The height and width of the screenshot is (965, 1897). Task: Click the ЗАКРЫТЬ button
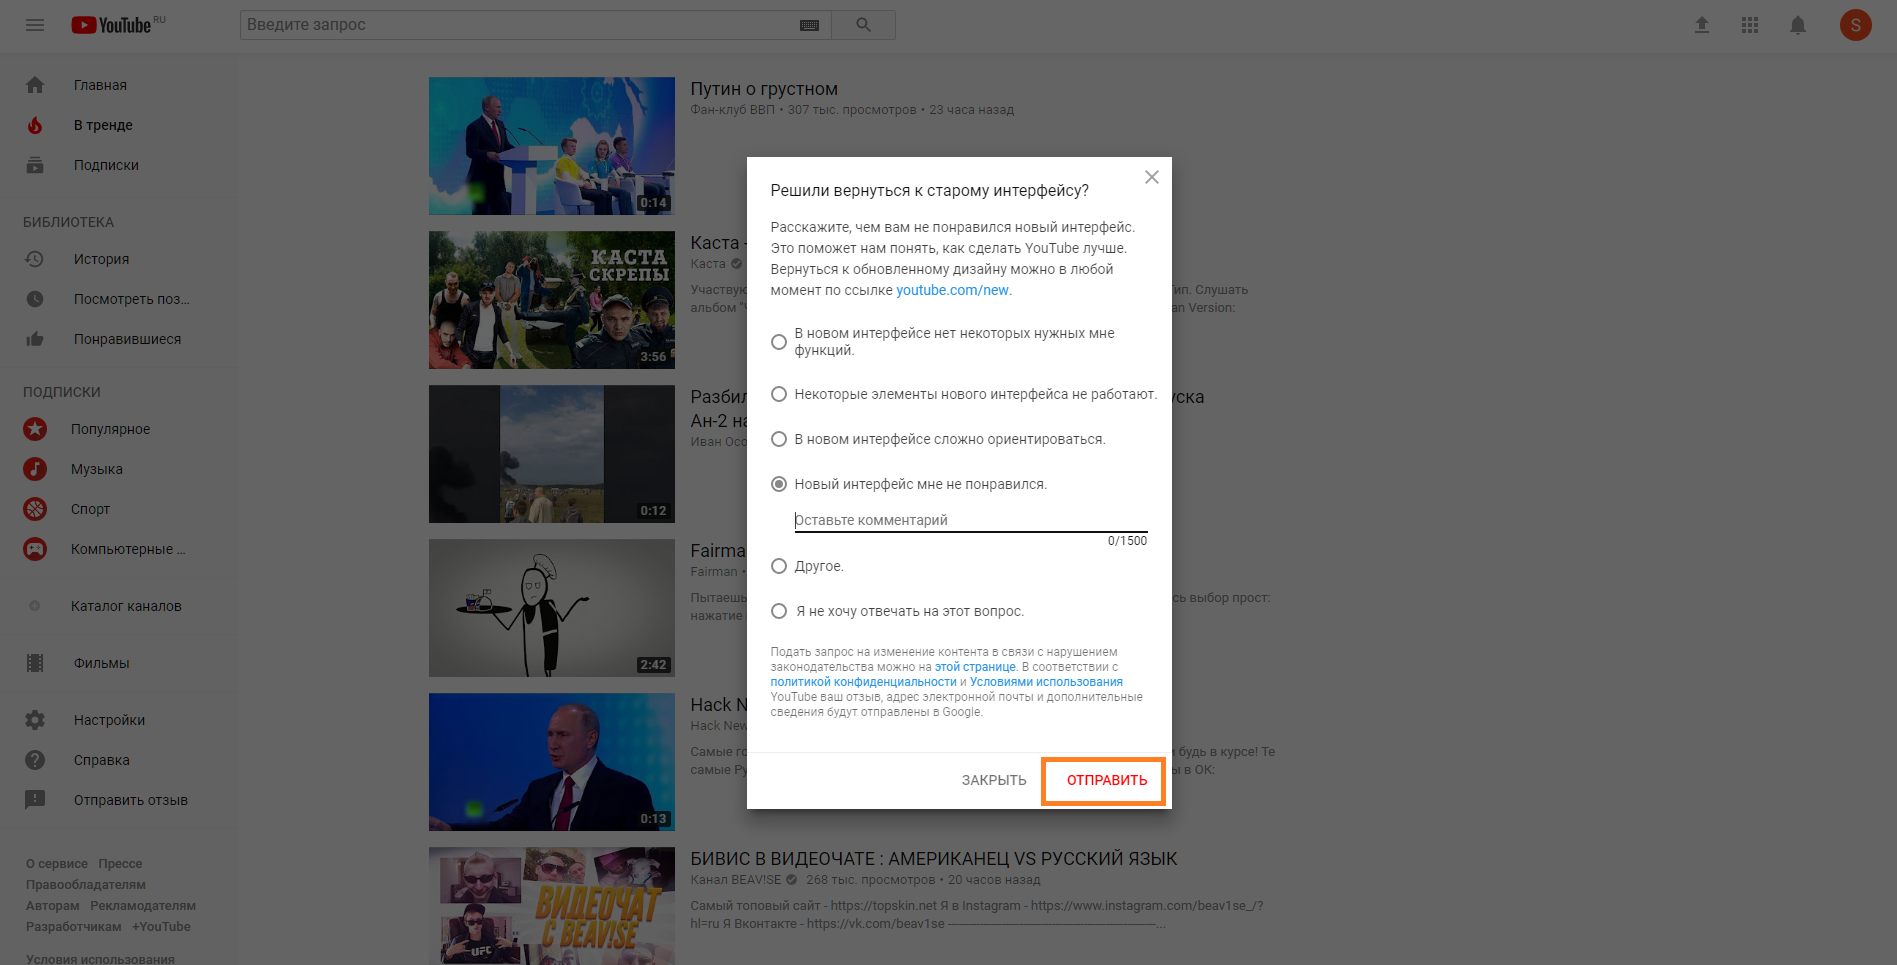point(994,780)
